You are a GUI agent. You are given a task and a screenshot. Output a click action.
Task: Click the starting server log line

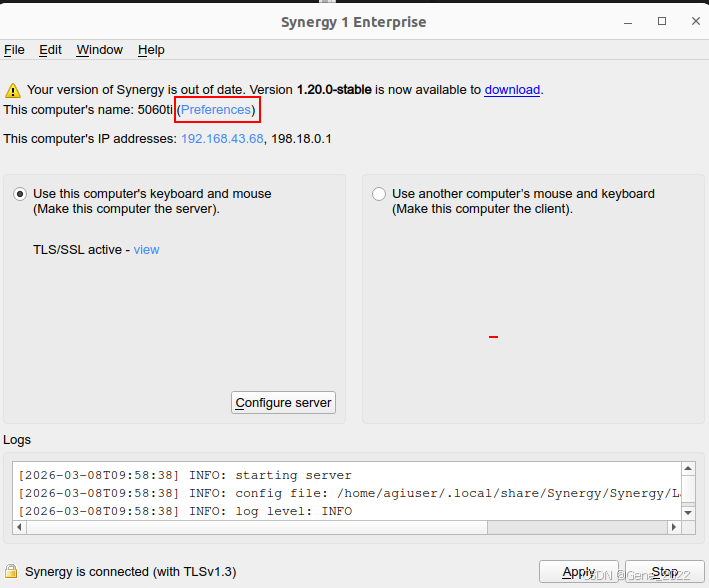point(185,475)
